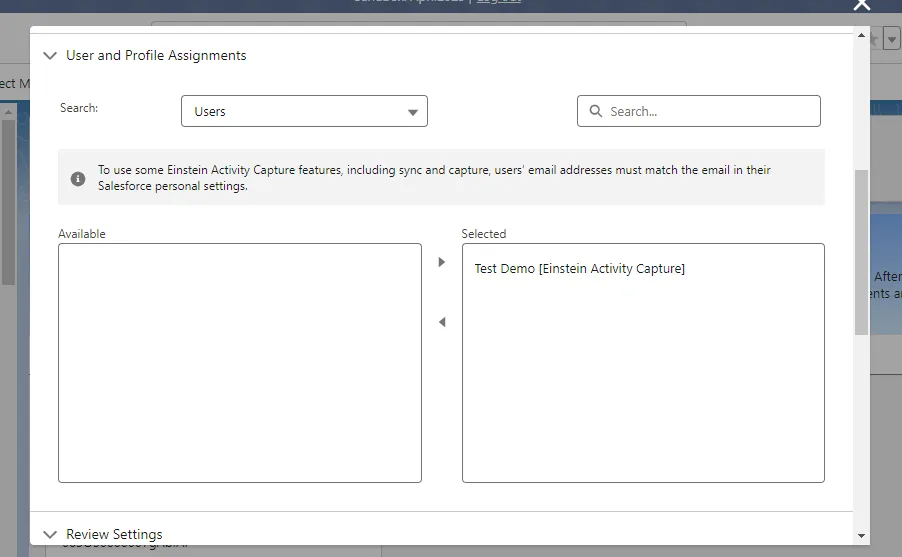The height and width of the screenshot is (557, 902).
Task: Click inside the empty Available list box
Action: coord(240,362)
